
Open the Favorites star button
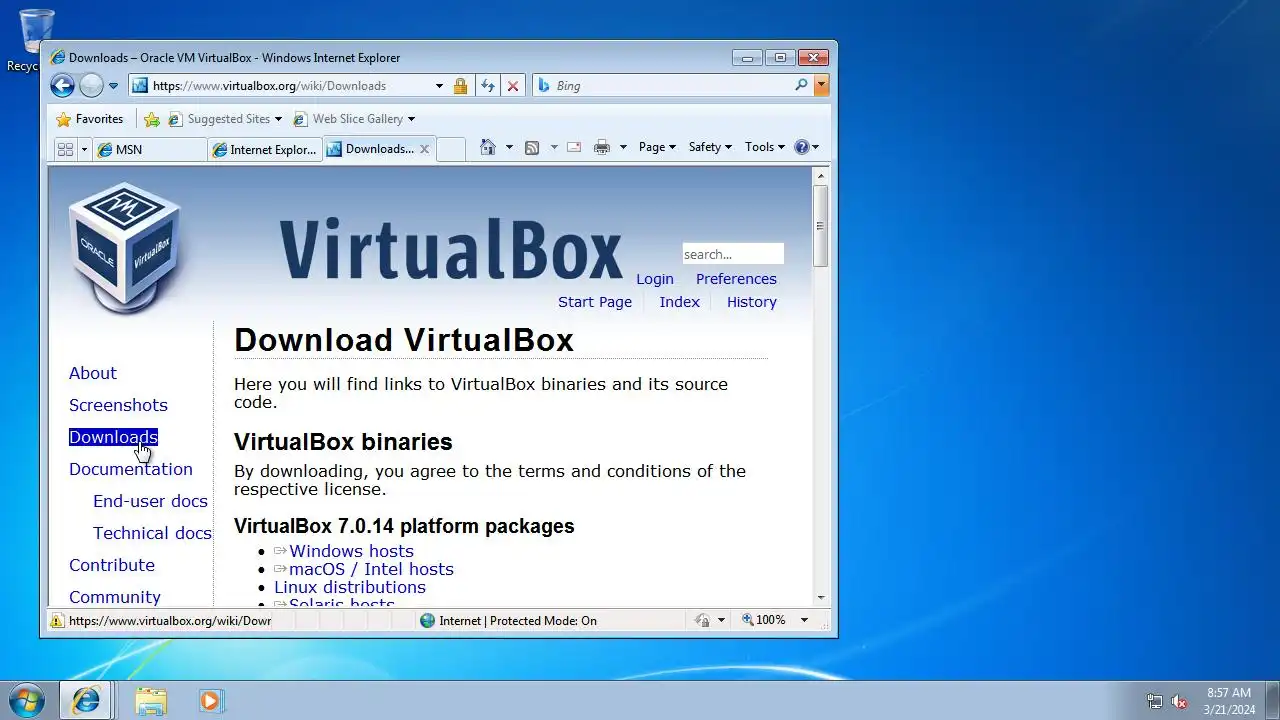click(89, 119)
